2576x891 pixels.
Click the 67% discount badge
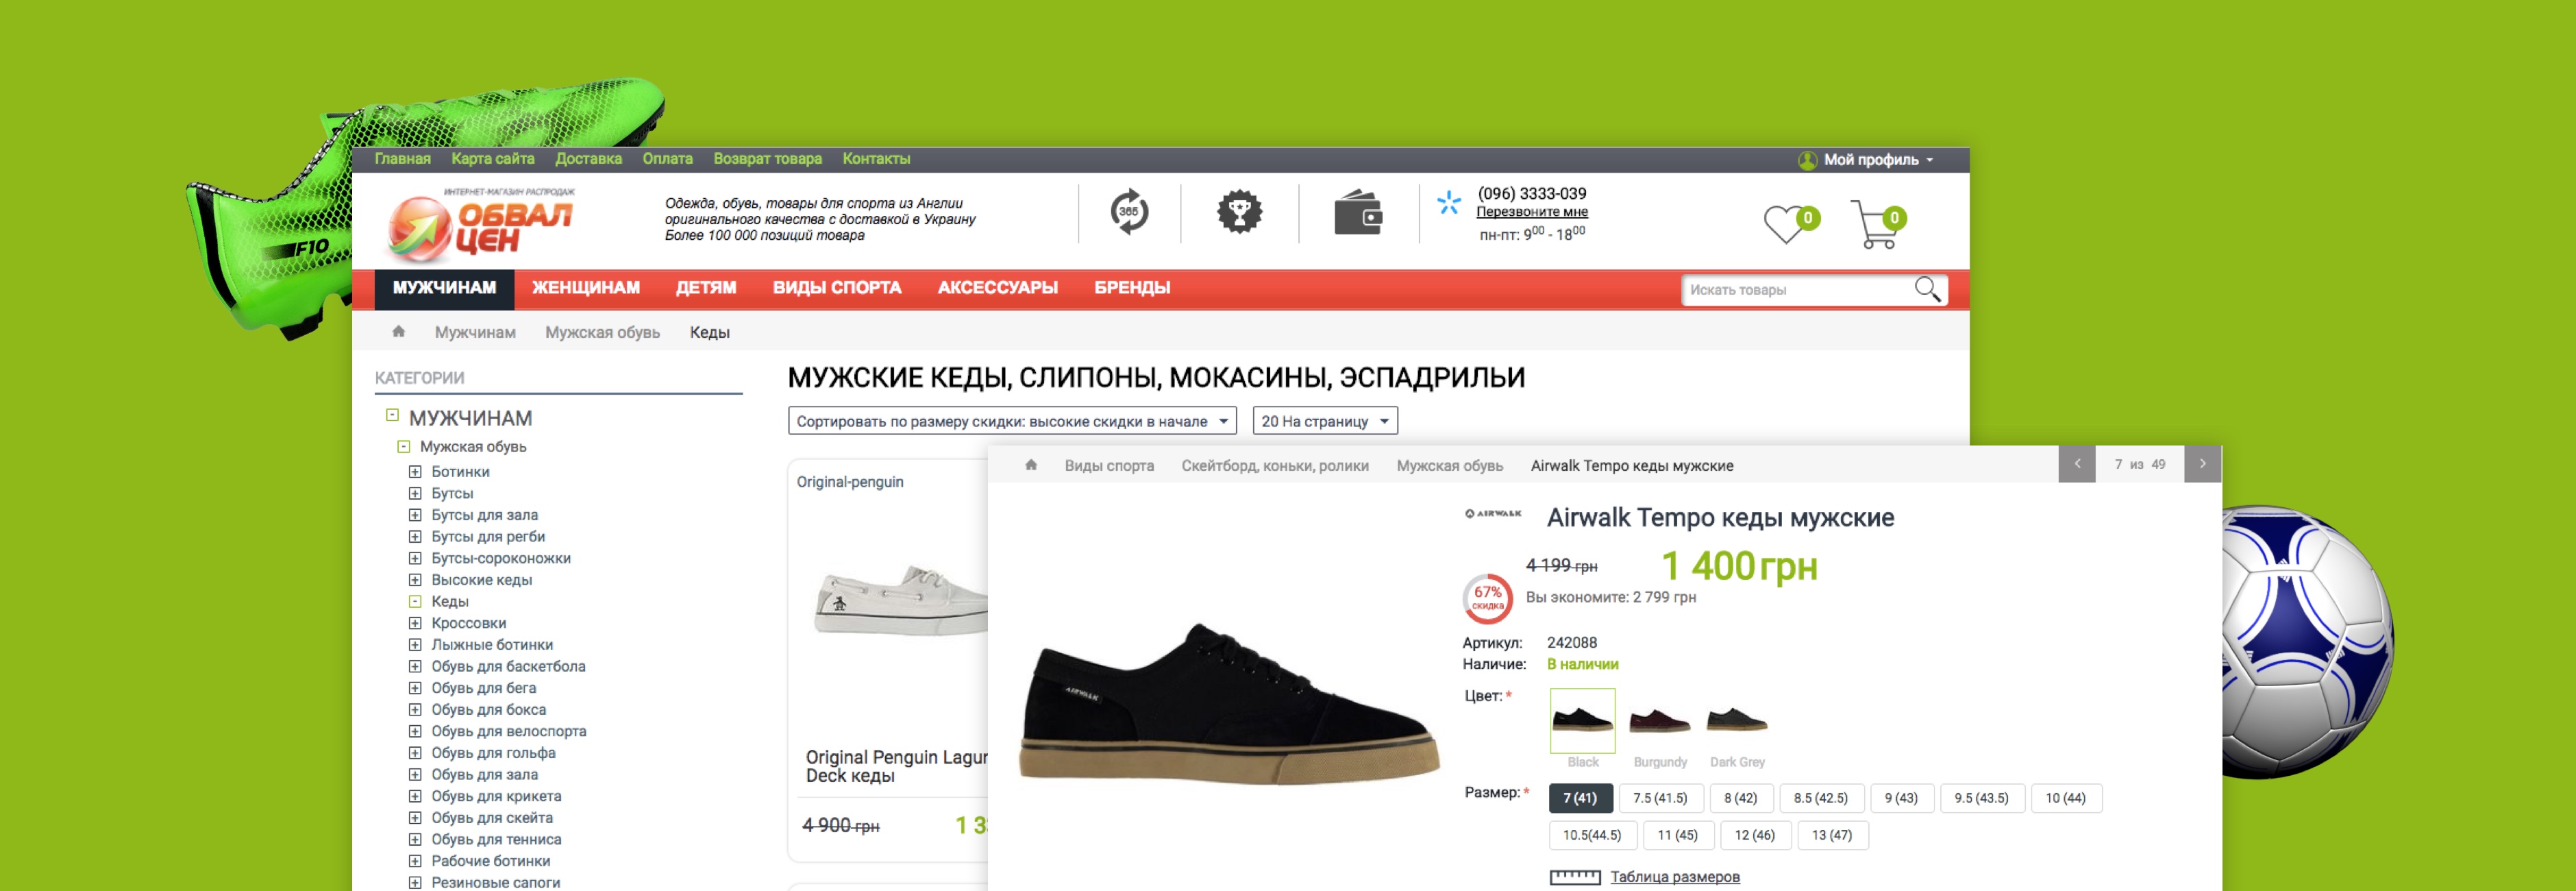[x=1488, y=598]
